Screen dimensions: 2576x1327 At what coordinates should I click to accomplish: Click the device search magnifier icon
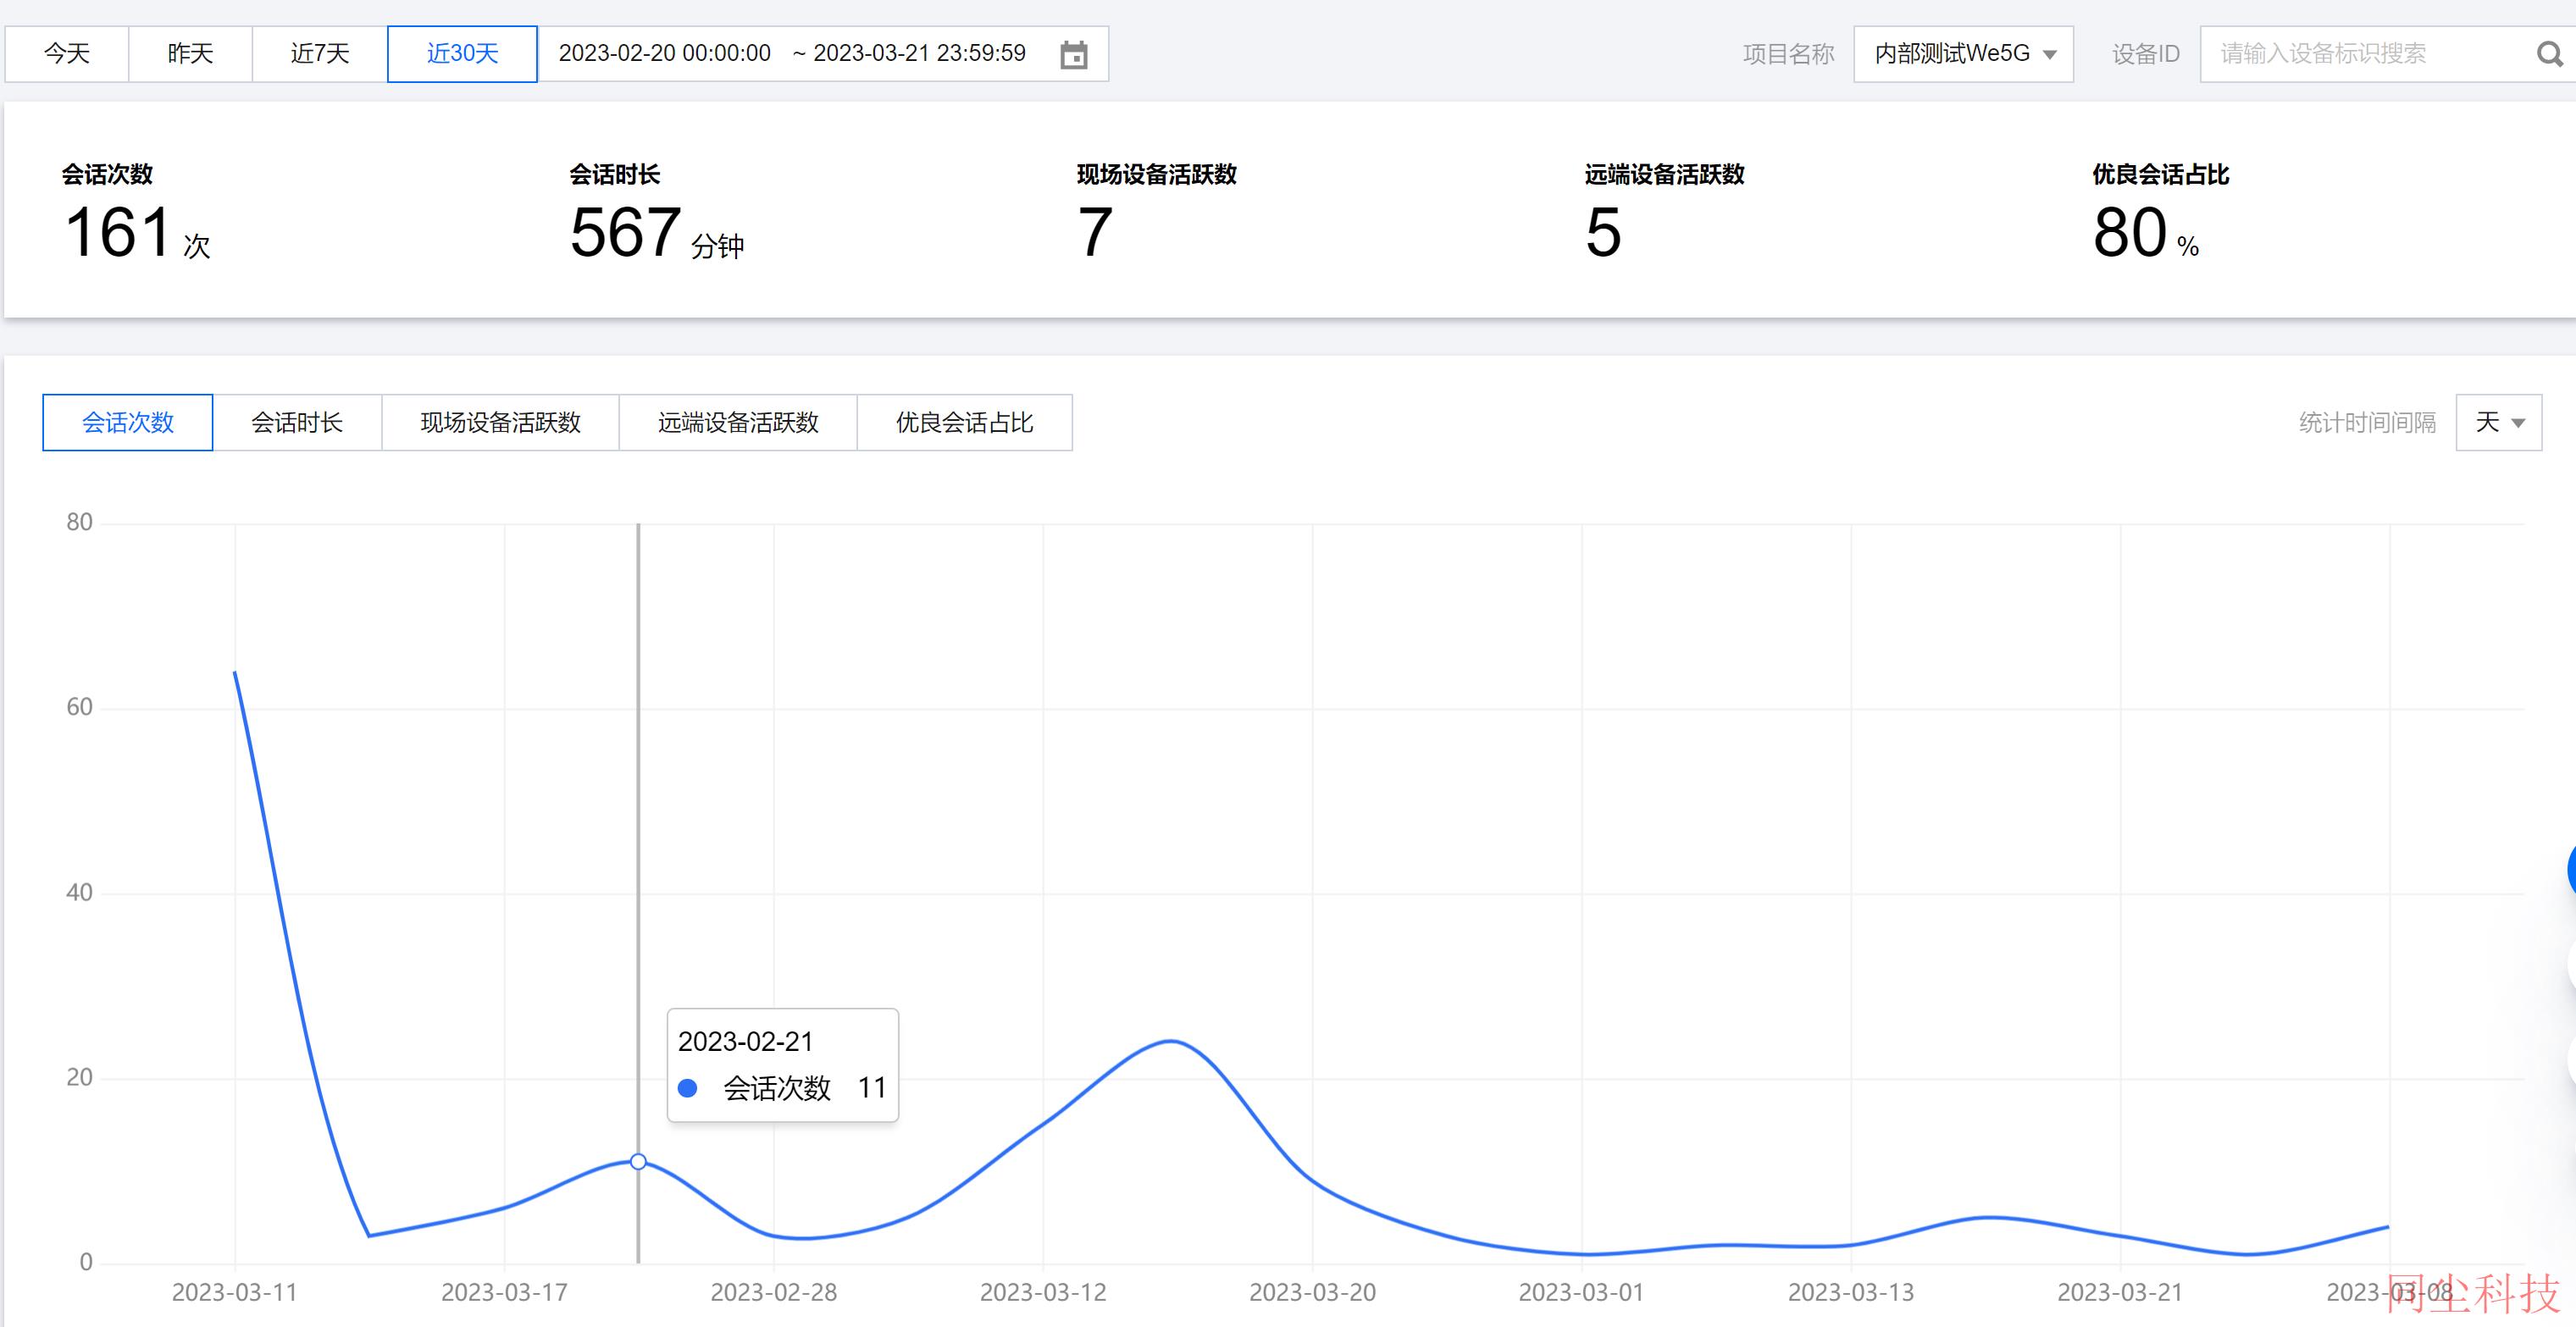point(2549,54)
